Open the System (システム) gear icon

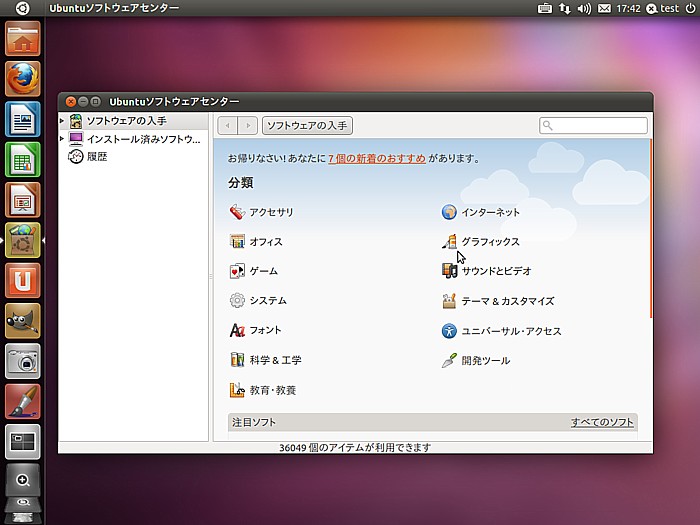point(237,300)
